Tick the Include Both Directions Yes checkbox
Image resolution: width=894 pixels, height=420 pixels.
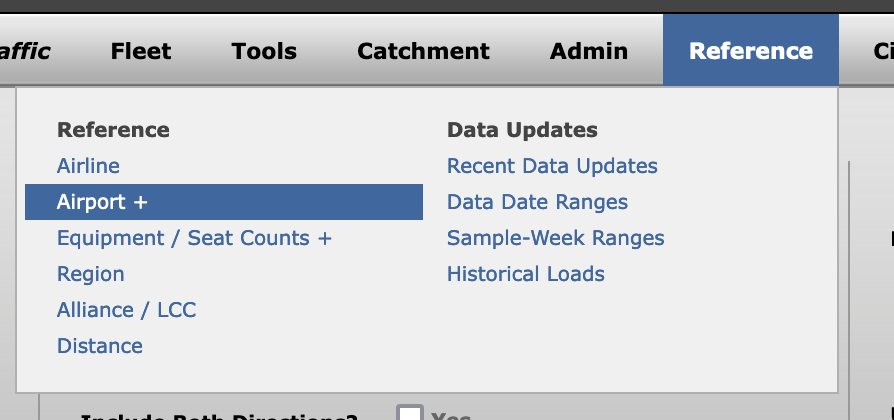click(x=409, y=414)
